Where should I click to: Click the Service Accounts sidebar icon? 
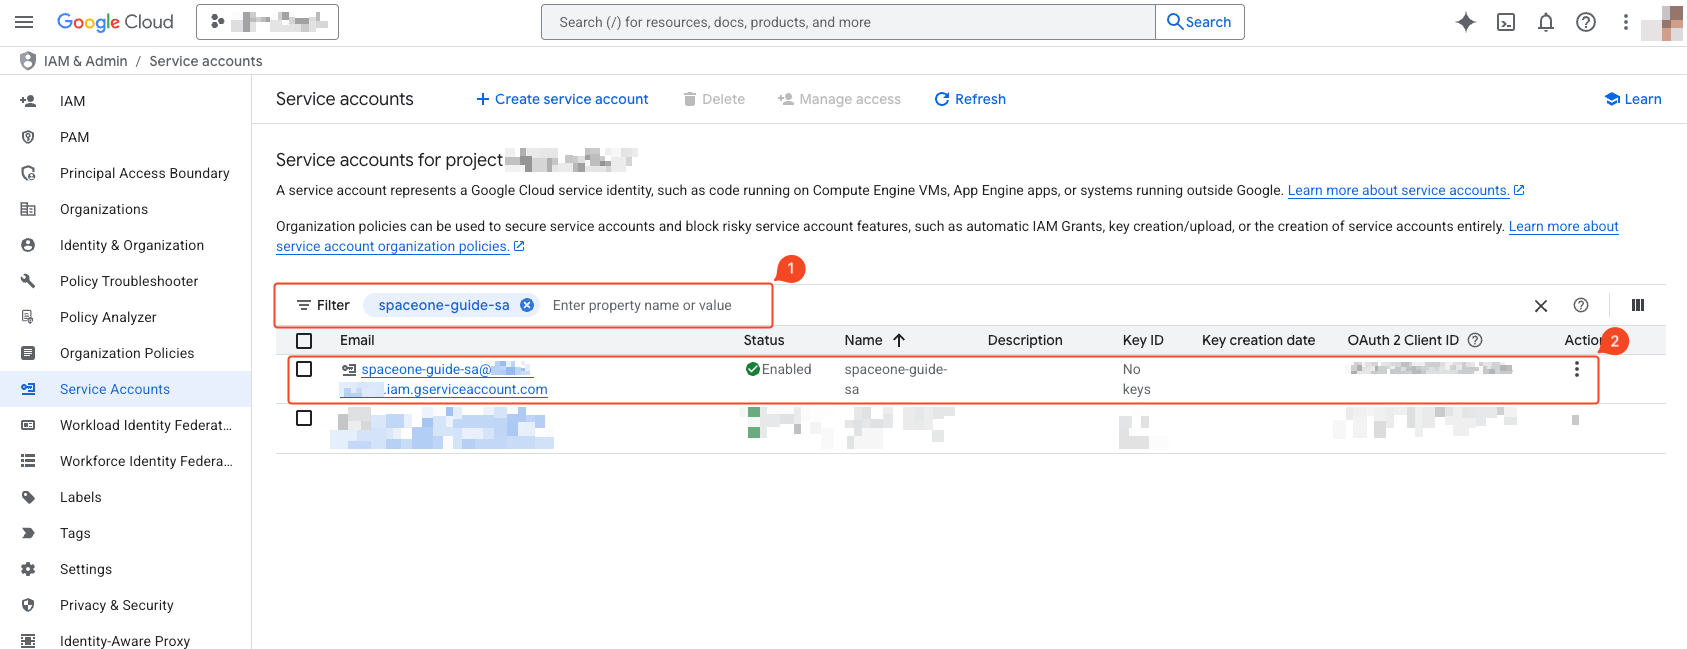(28, 389)
